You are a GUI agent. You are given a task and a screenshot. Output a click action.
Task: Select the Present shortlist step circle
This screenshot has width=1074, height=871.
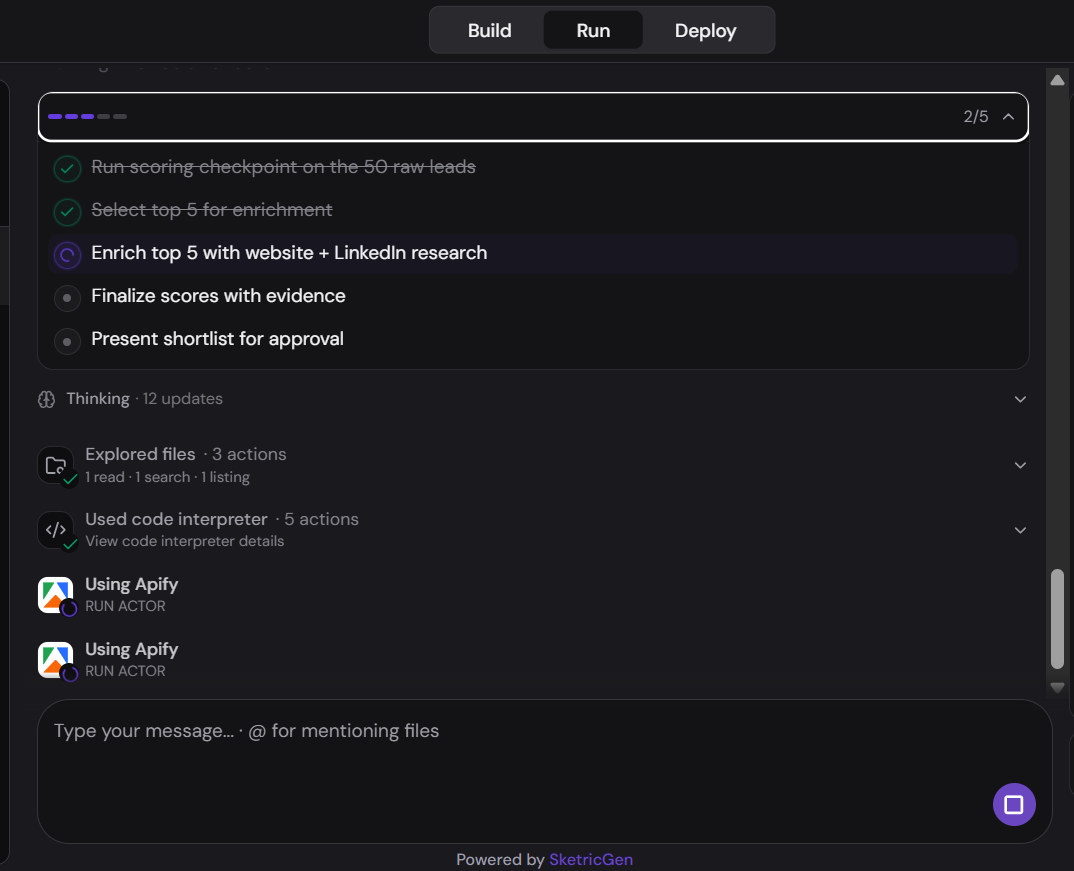(67, 341)
